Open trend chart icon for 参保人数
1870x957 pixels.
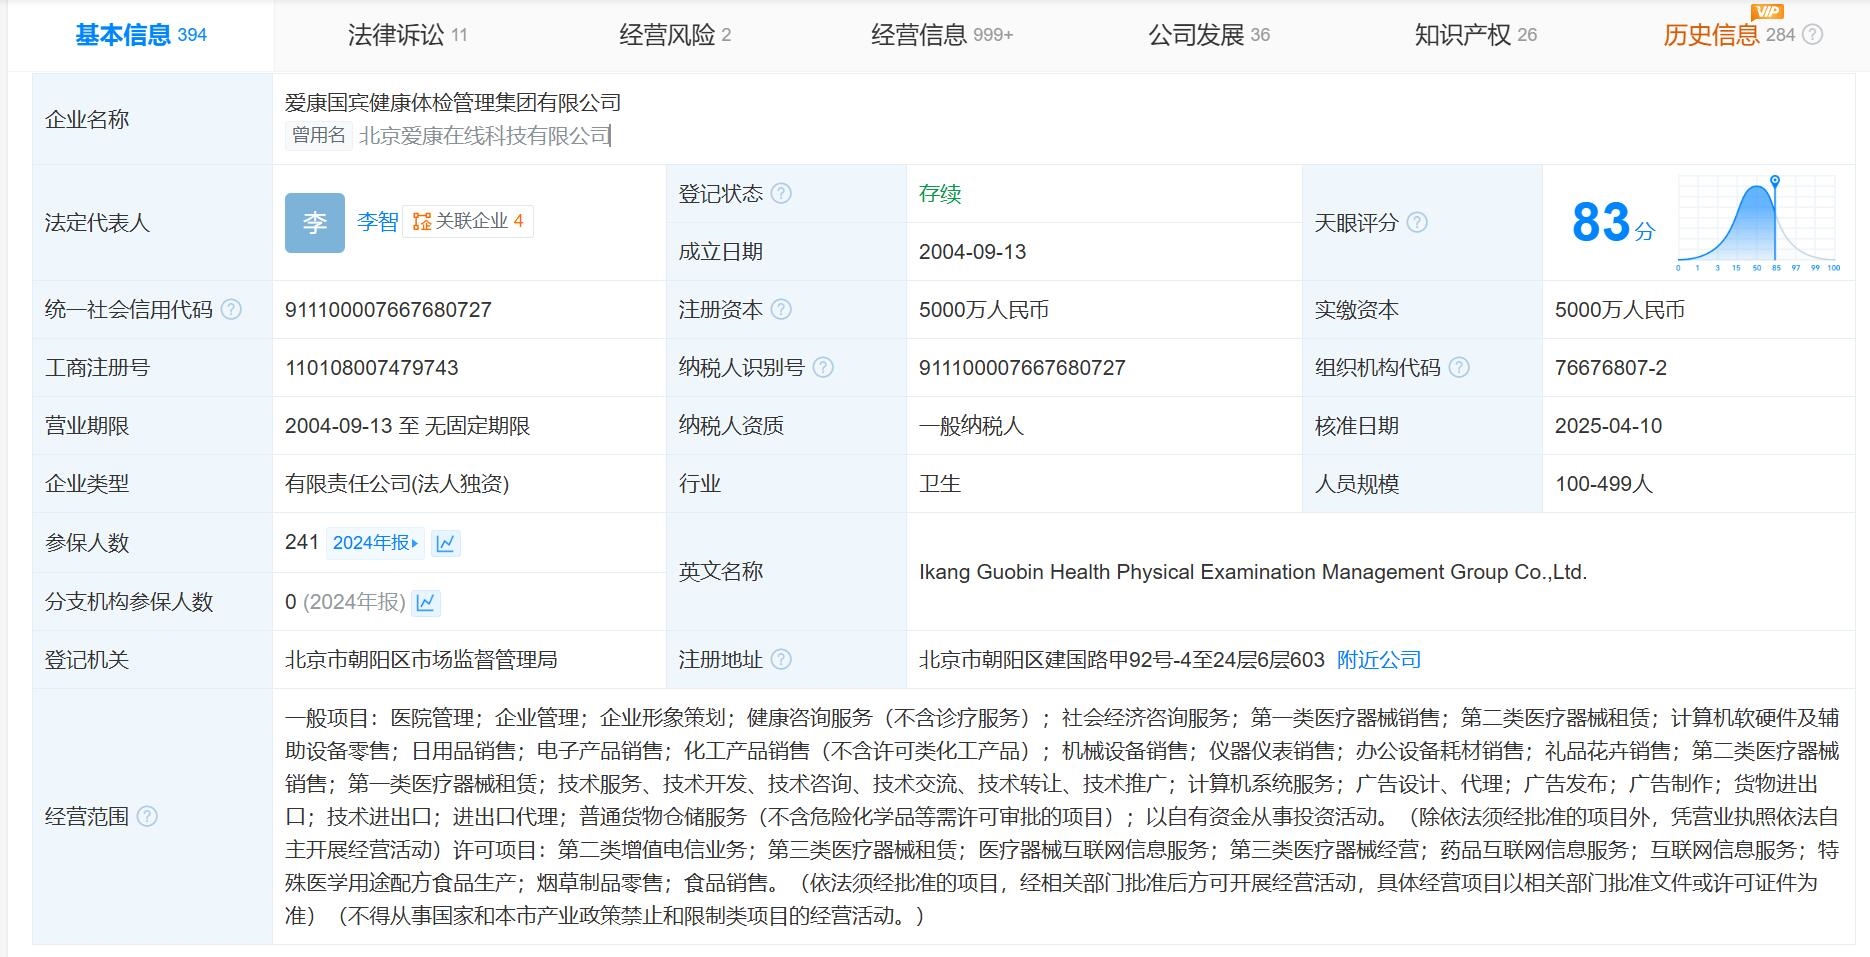(446, 543)
